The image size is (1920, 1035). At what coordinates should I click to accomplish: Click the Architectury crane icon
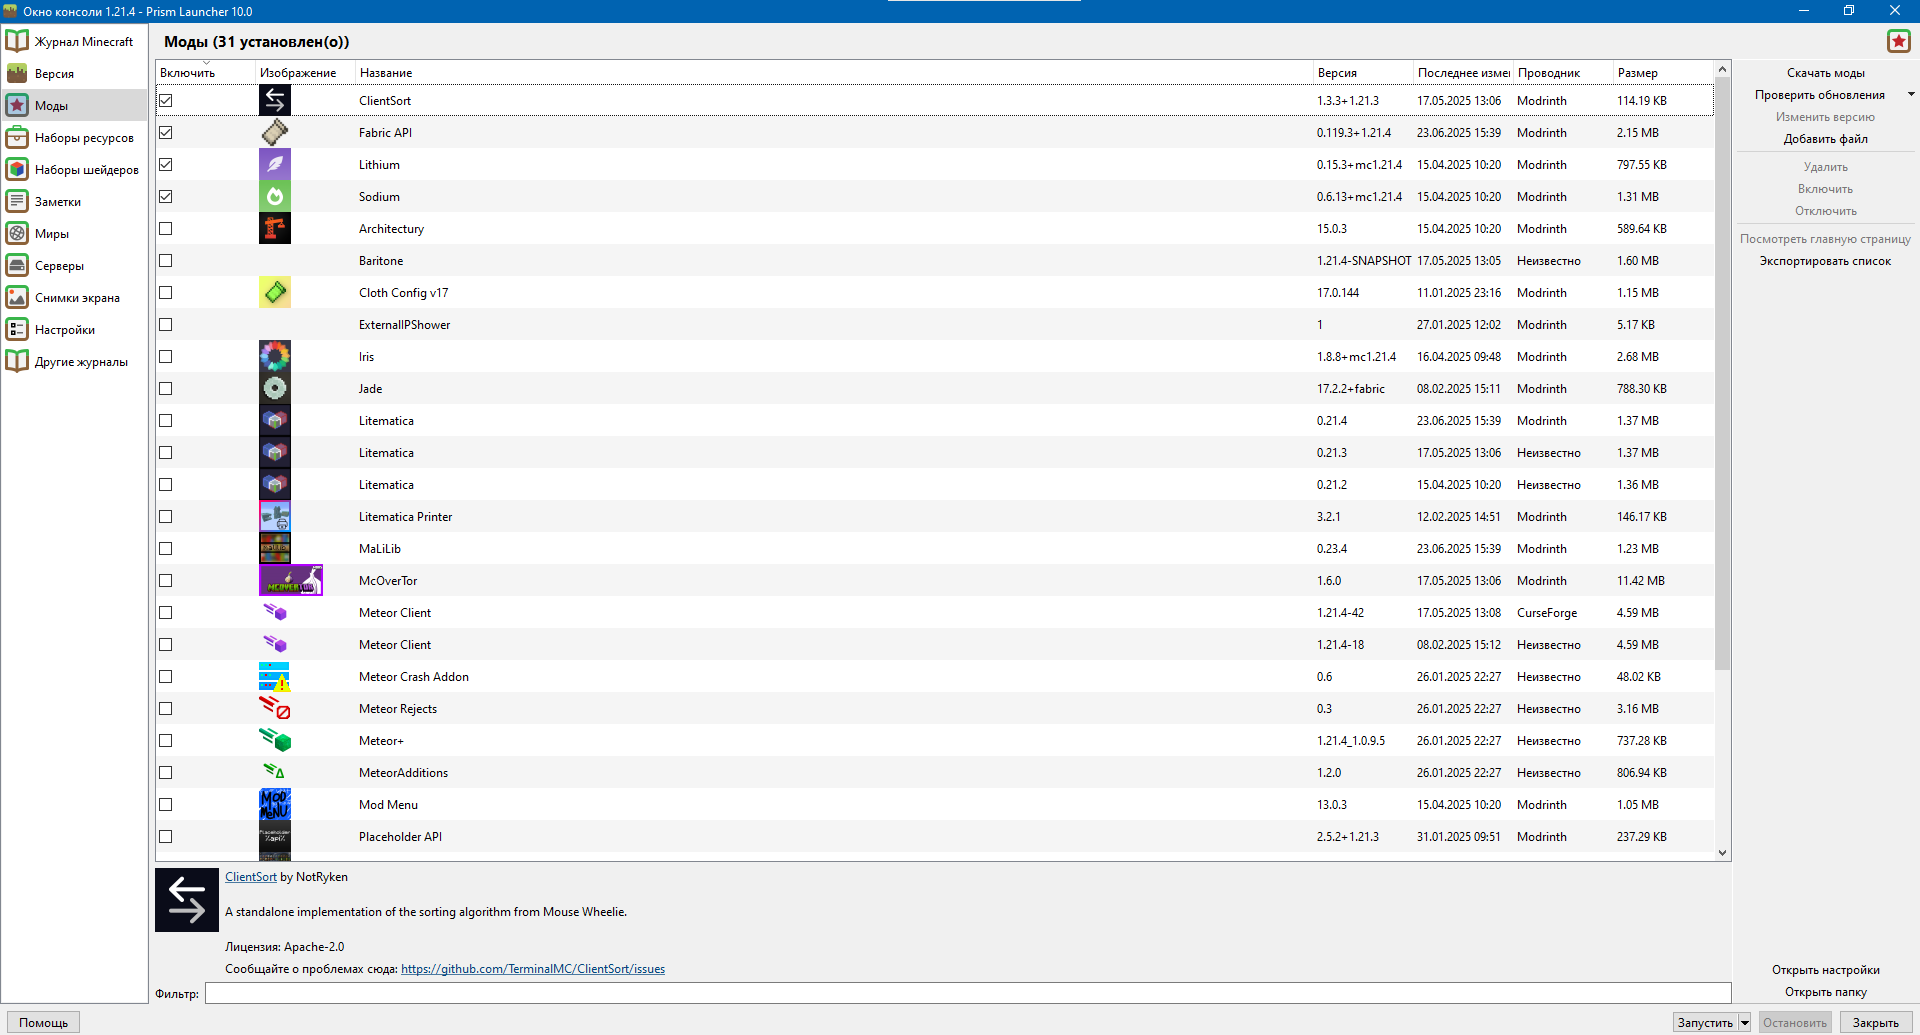(x=275, y=228)
